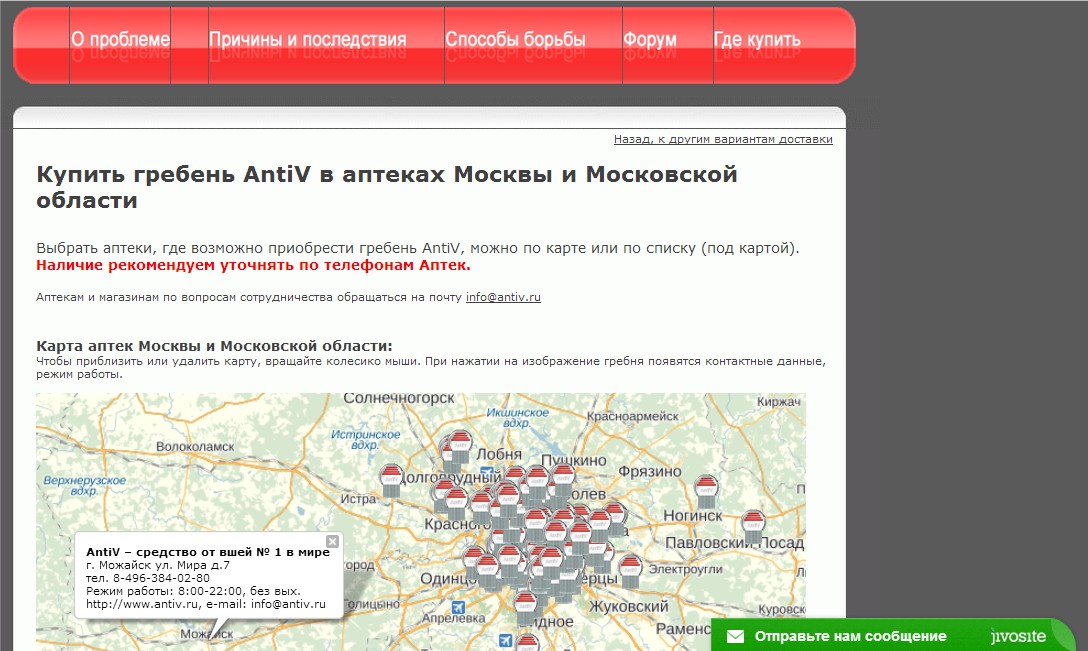Click the airport icon near Долгопрудный
This screenshot has width=1088, height=651.
(487, 473)
